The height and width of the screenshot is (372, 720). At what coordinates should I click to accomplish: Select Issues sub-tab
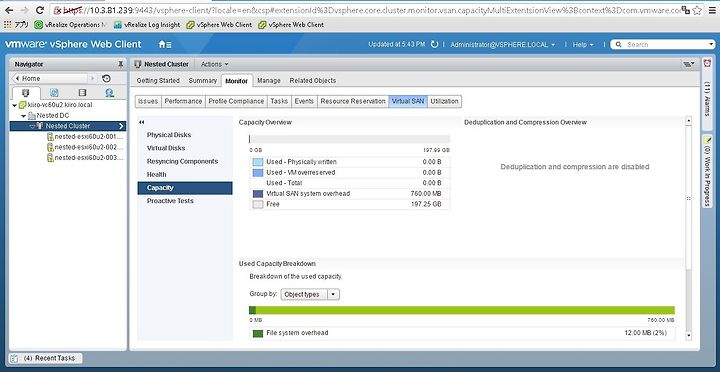[148, 101]
